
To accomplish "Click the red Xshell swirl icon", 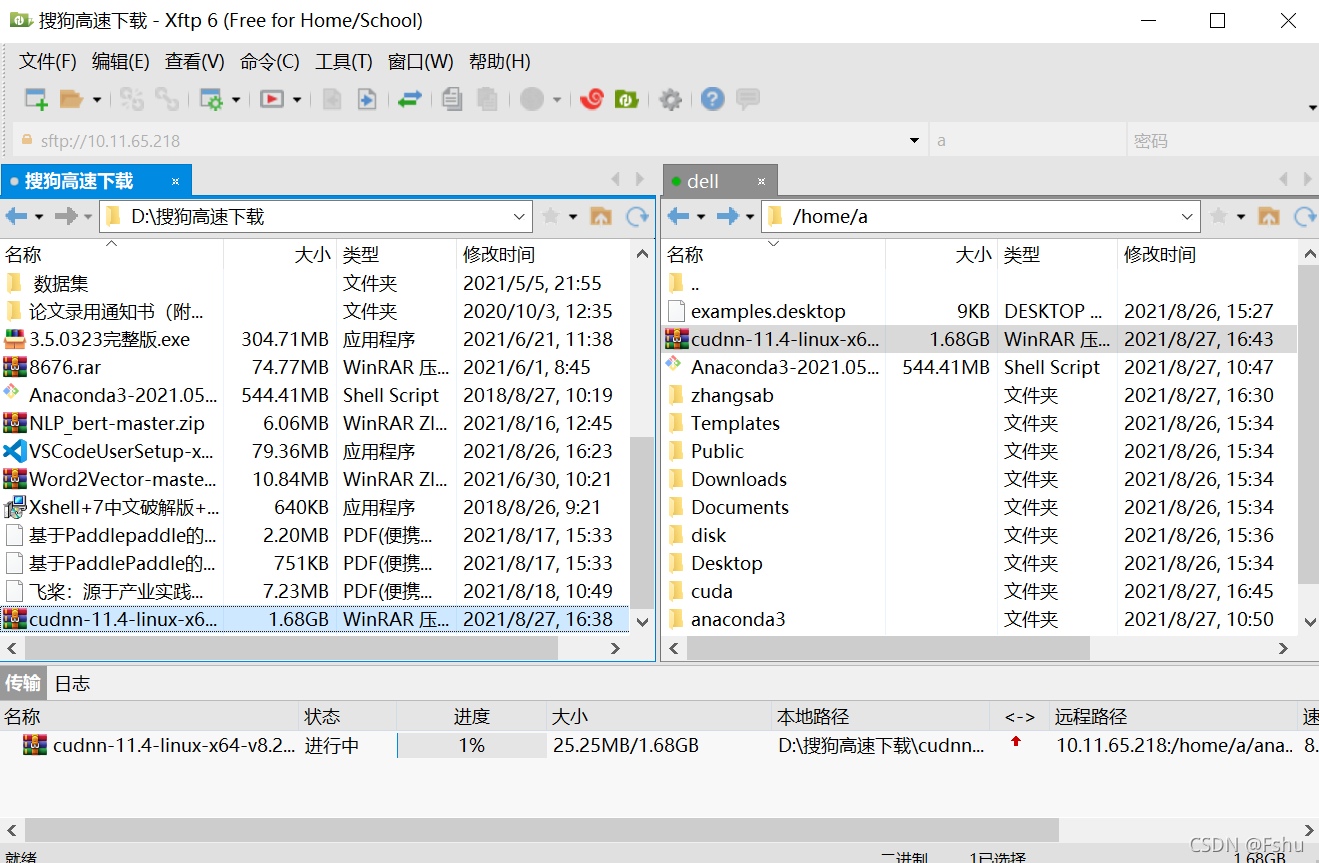I will (x=592, y=99).
